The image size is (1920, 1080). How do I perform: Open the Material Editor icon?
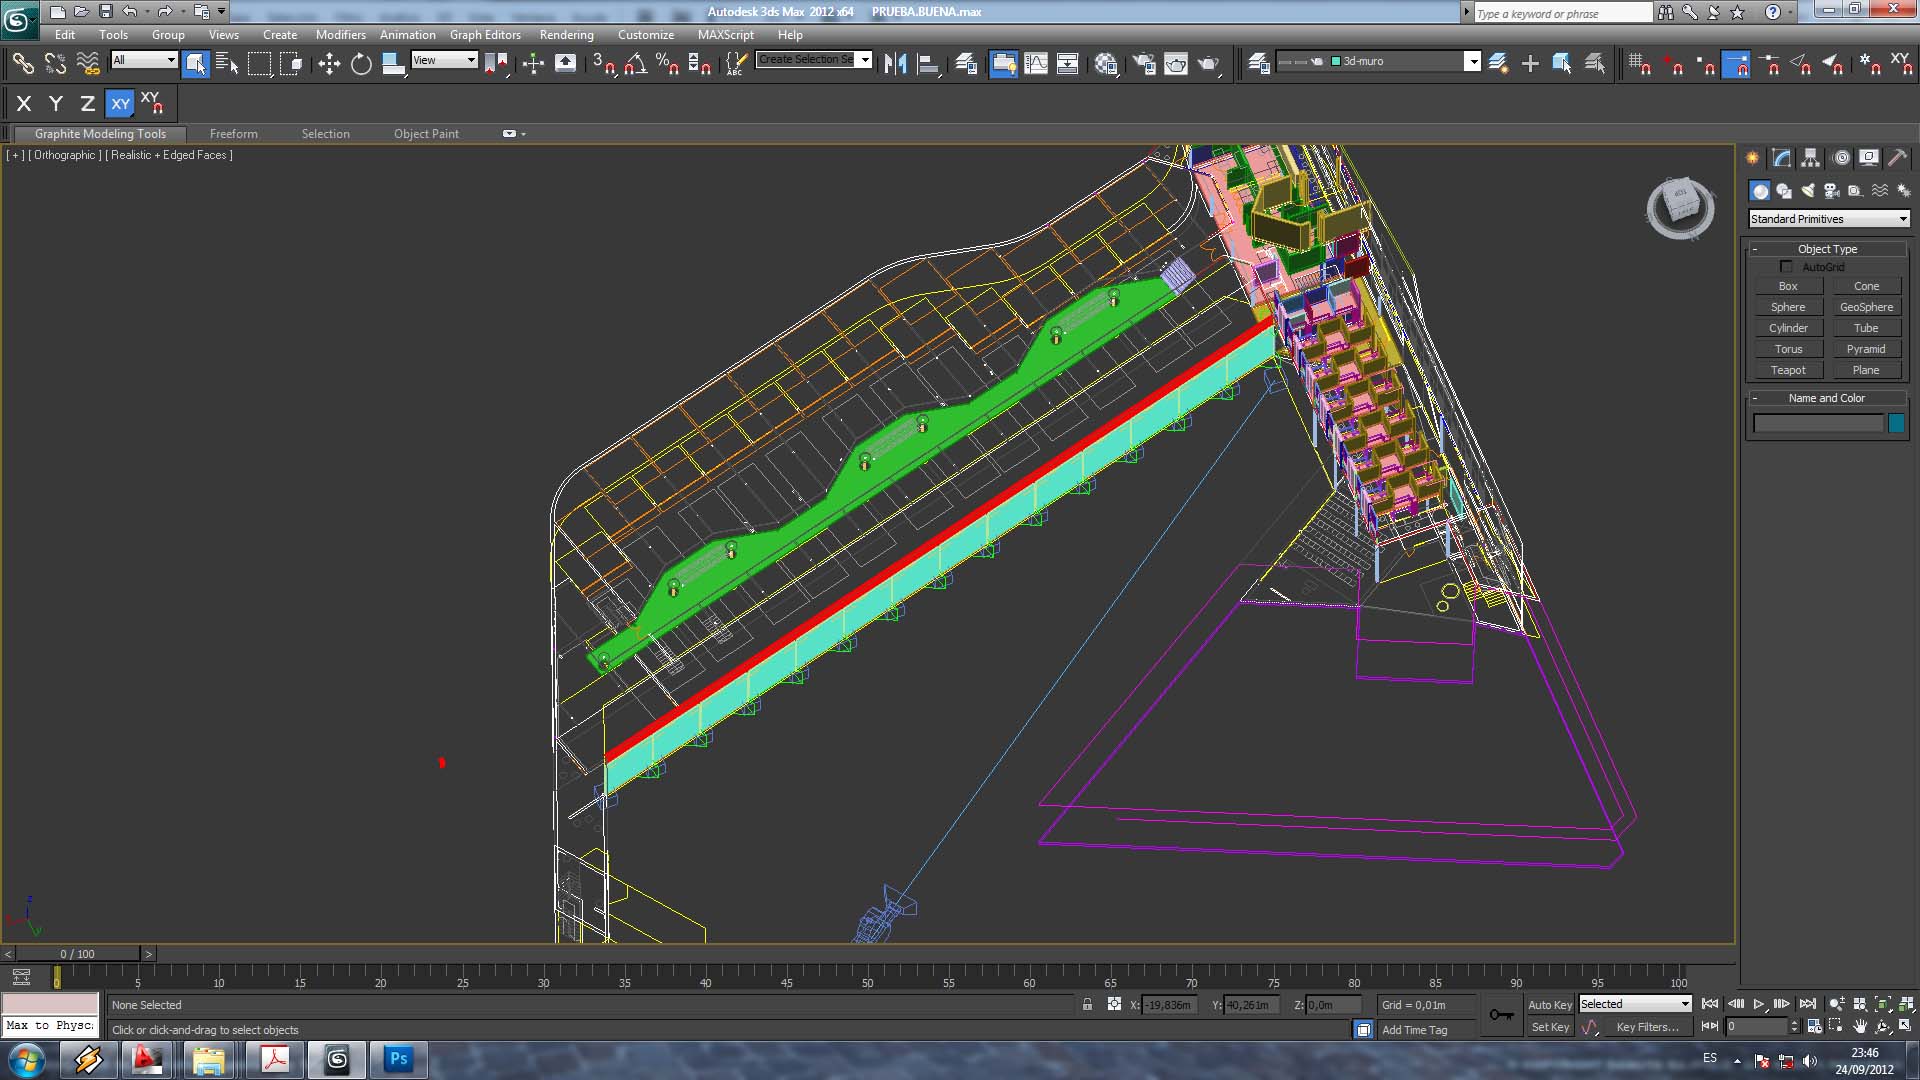click(x=1106, y=64)
